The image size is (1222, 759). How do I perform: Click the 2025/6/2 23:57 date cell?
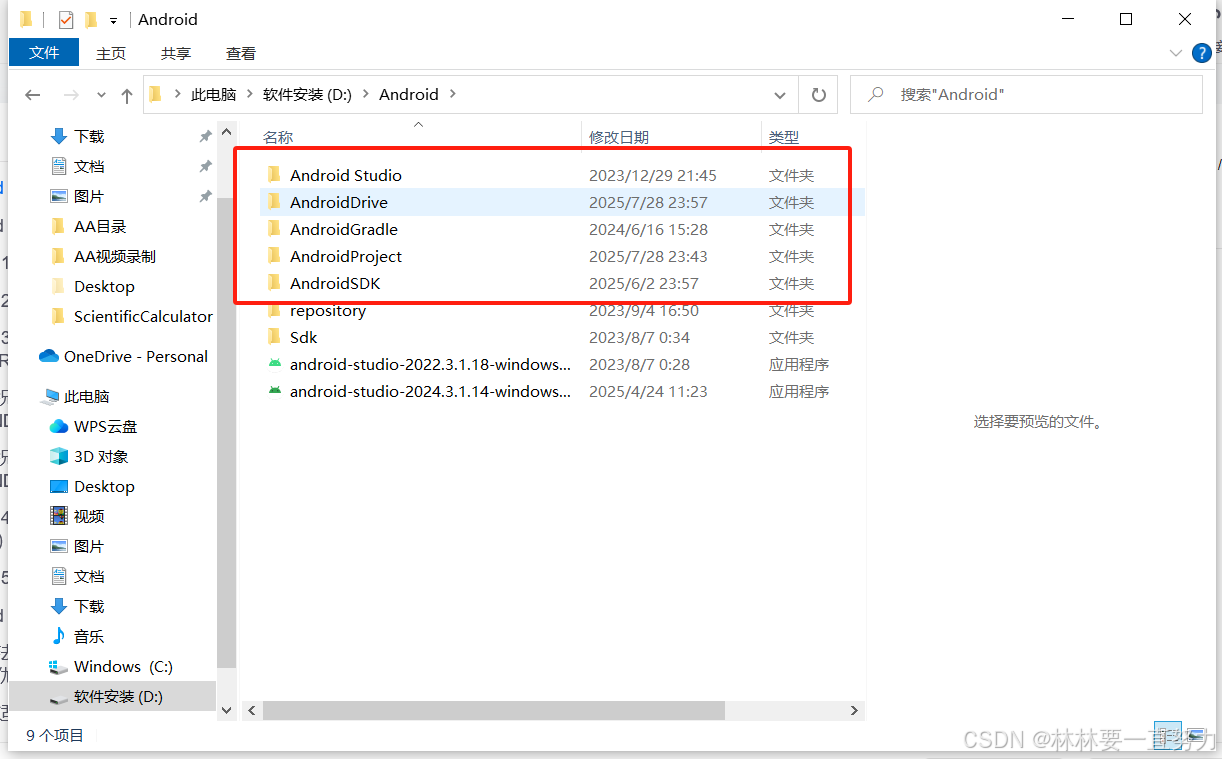[644, 283]
